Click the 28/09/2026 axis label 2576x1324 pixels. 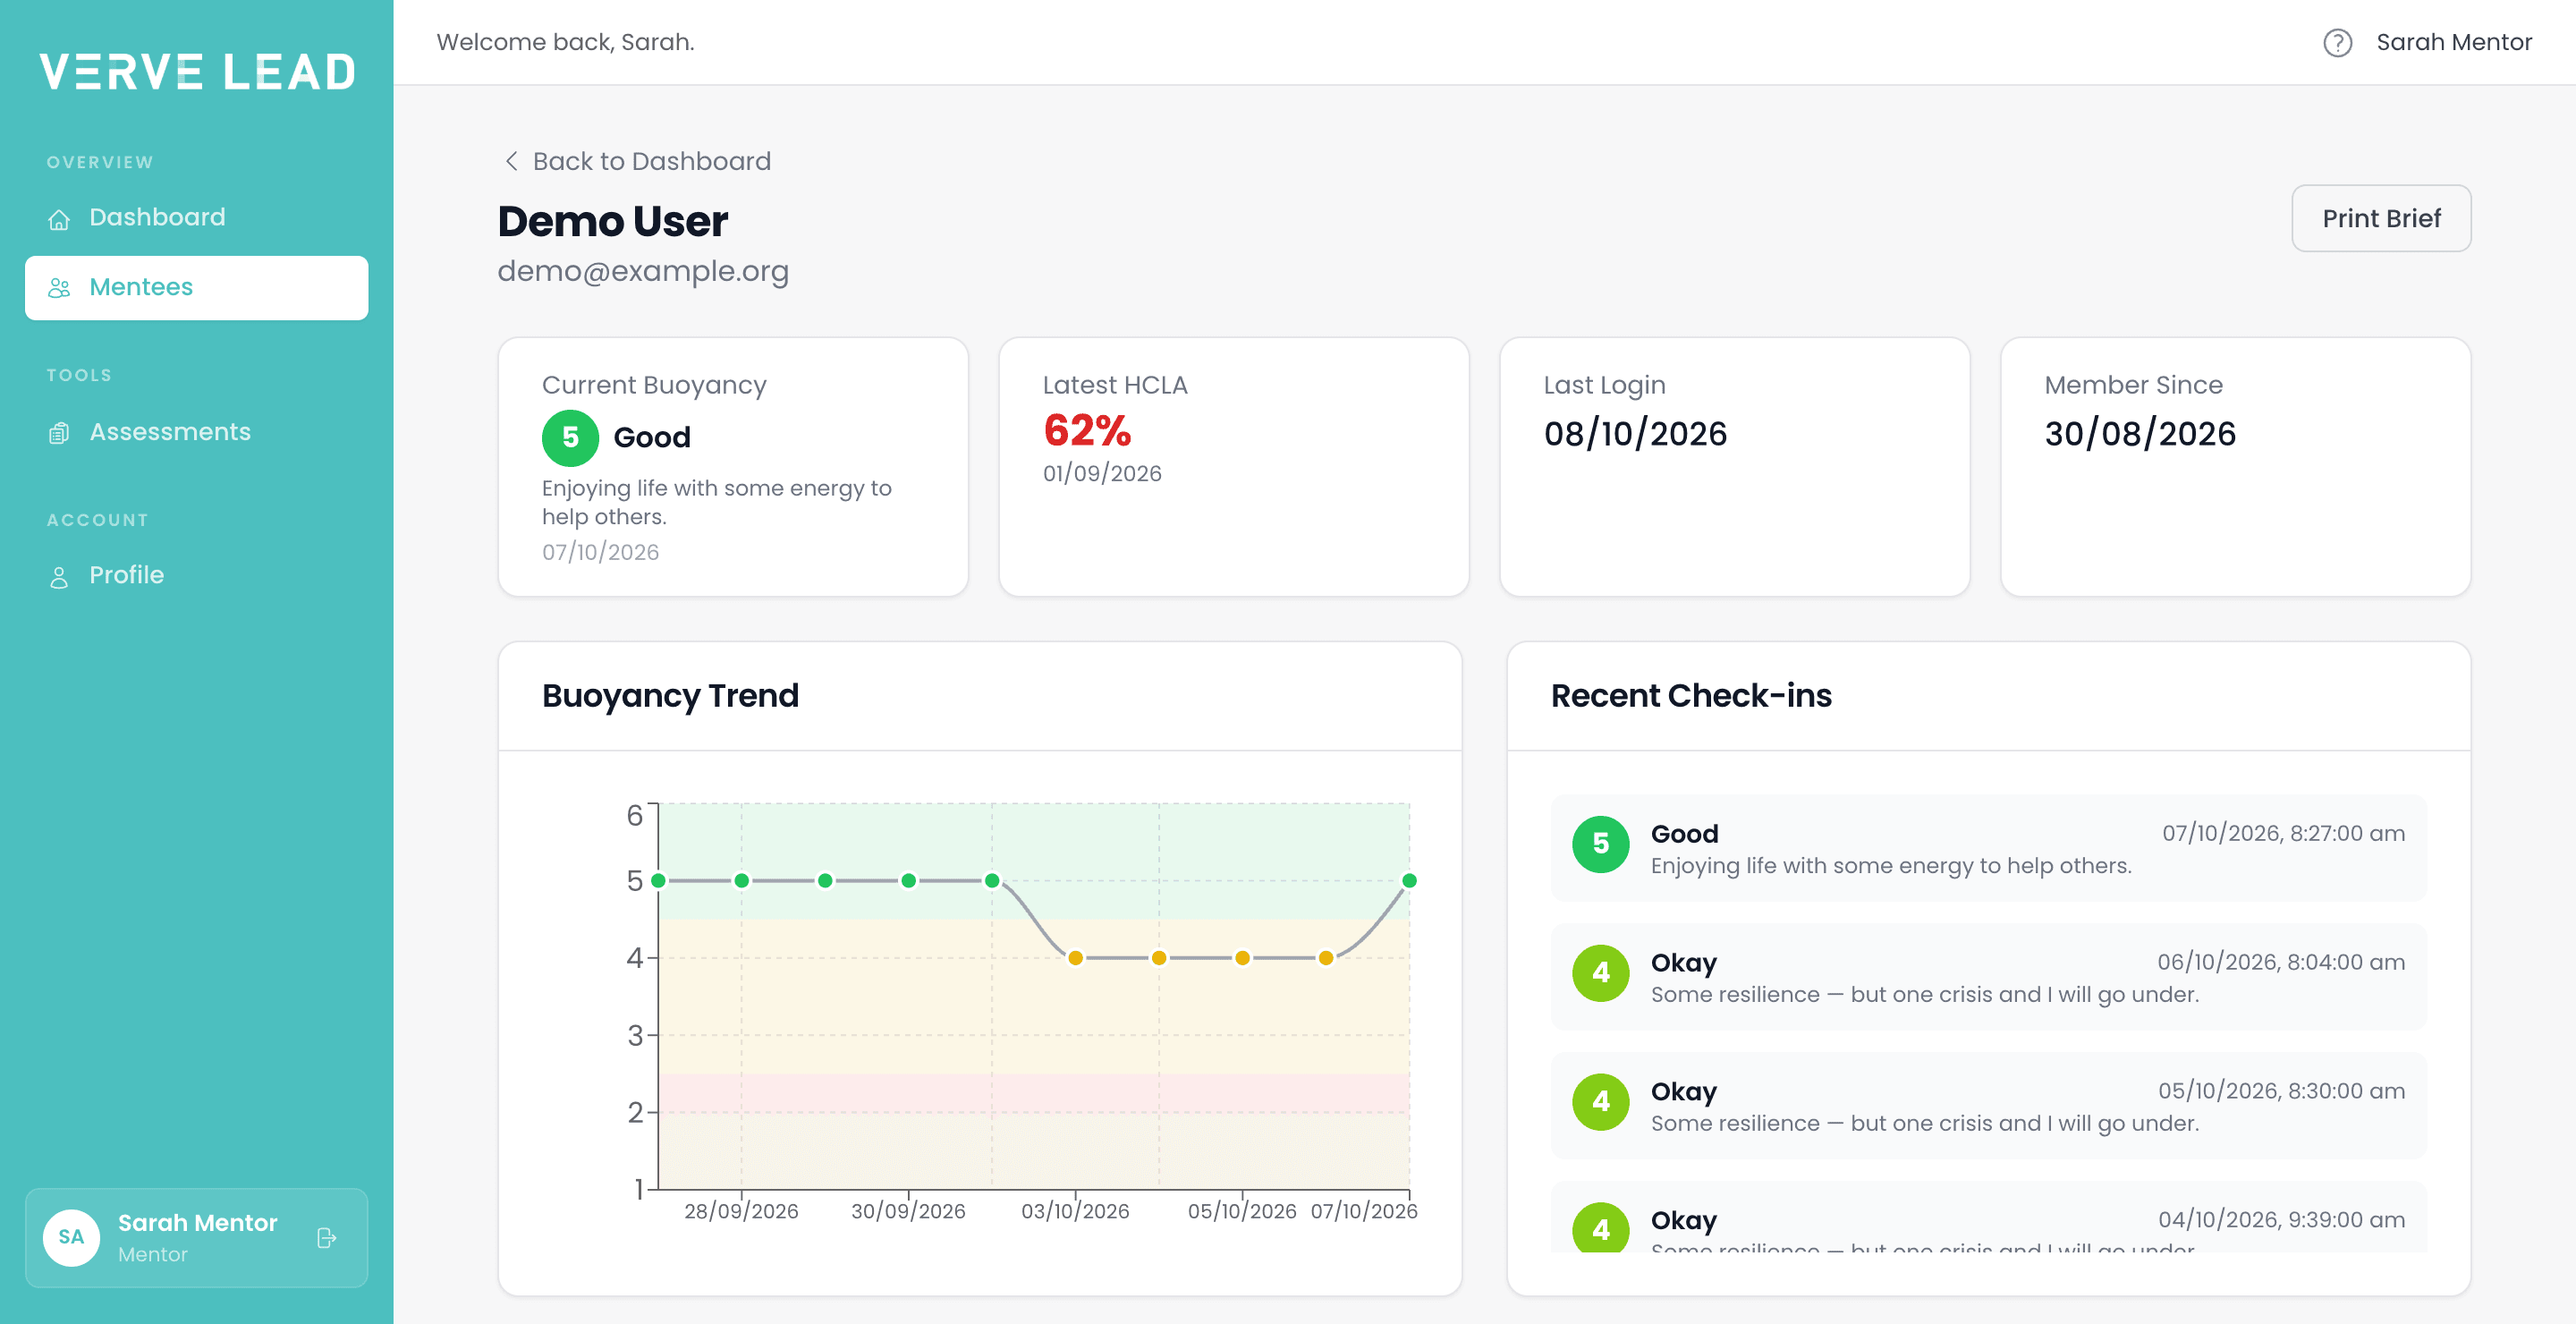click(741, 1211)
